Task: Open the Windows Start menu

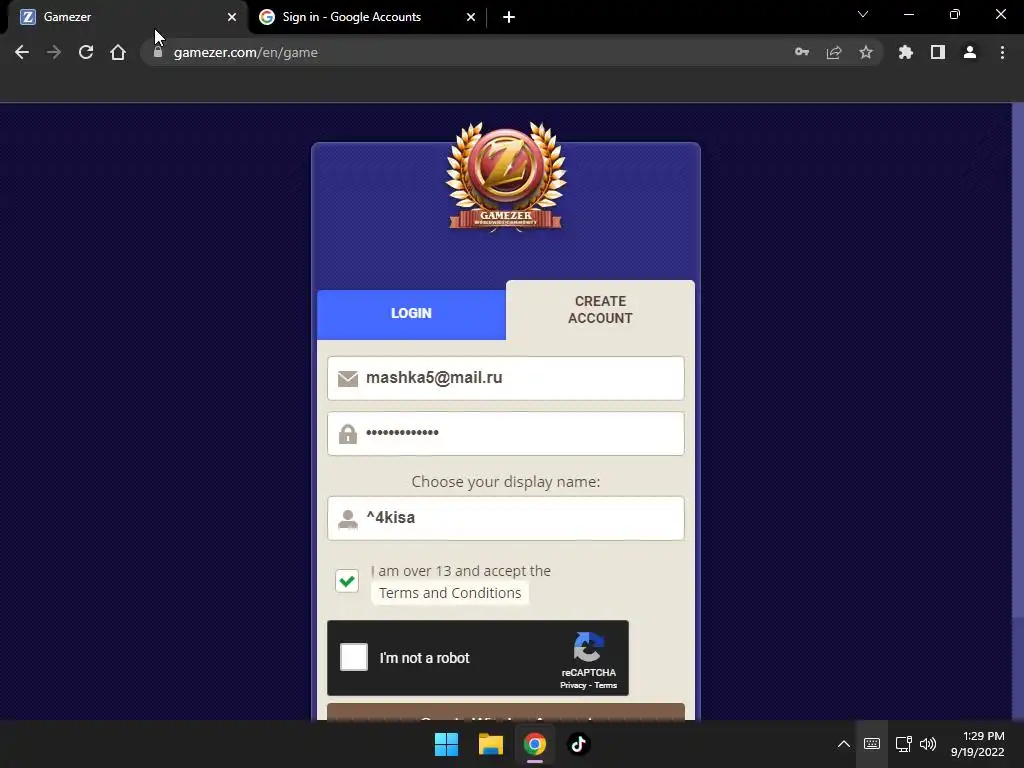Action: click(447, 744)
